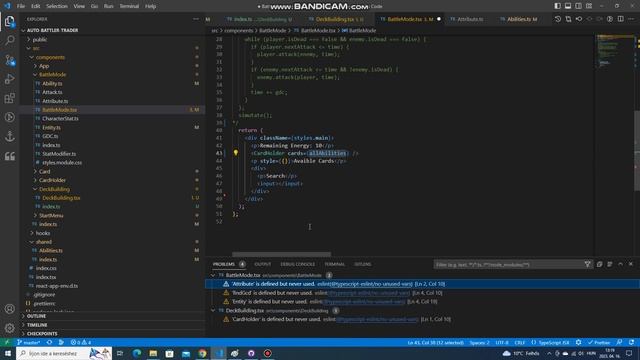Switch to the Attribute.ts editor tab
Image resolution: width=640 pixels, height=360 pixels.
[470, 19]
